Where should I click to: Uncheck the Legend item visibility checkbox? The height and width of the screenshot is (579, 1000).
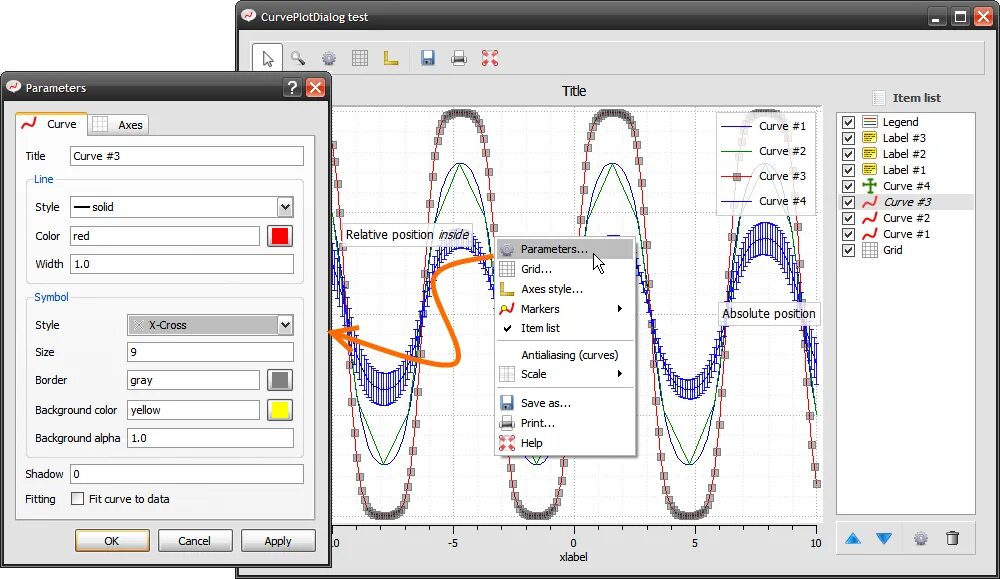pos(848,122)
